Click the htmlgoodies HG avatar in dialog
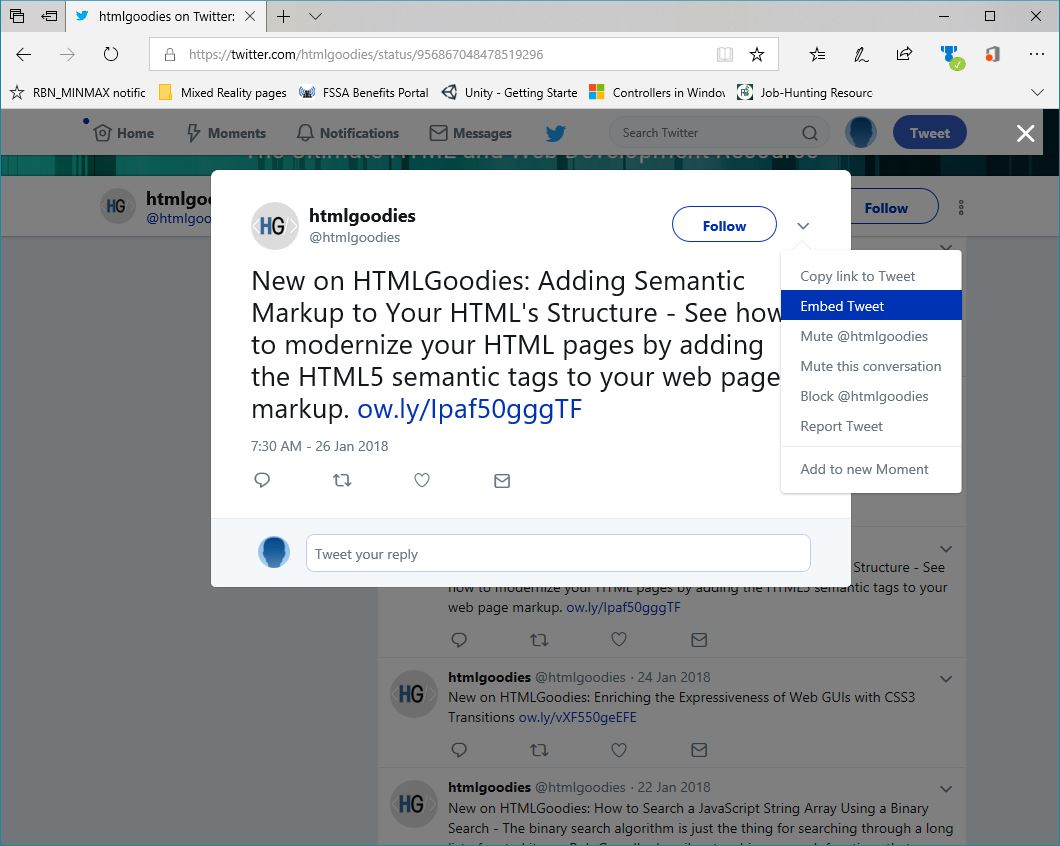 tap(274, 226)
